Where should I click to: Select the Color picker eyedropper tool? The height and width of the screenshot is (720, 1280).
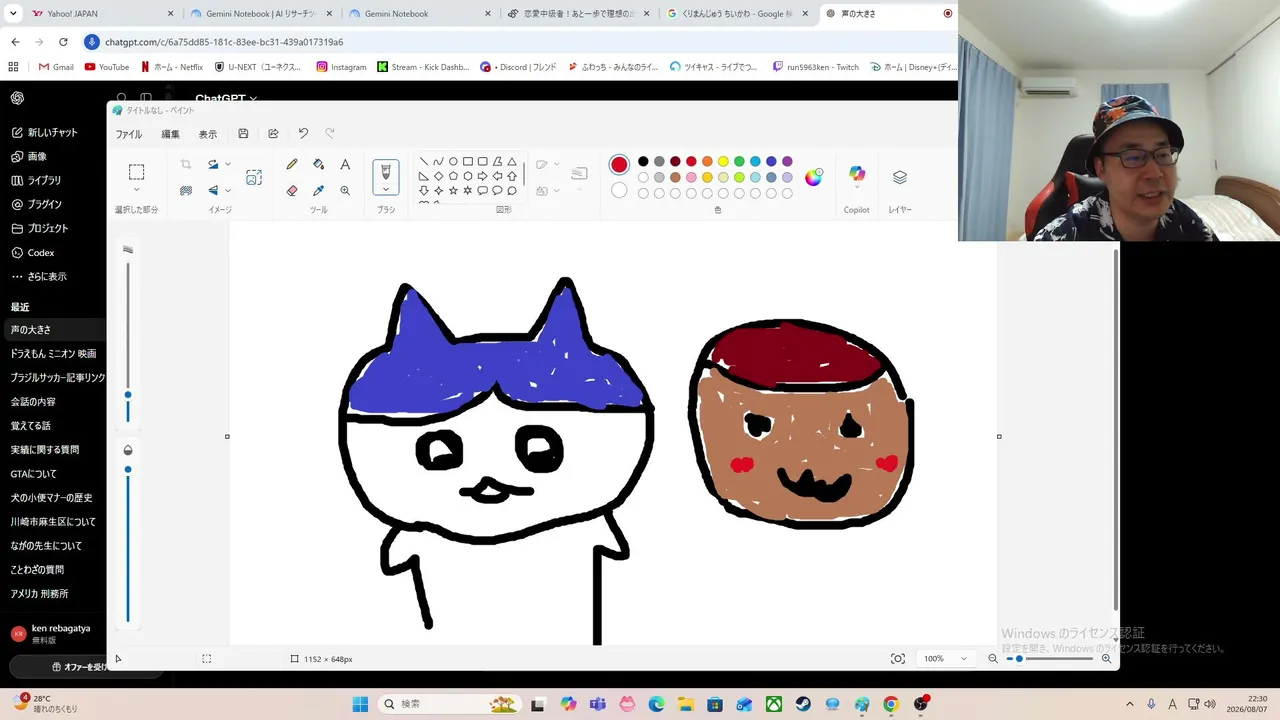318,190
